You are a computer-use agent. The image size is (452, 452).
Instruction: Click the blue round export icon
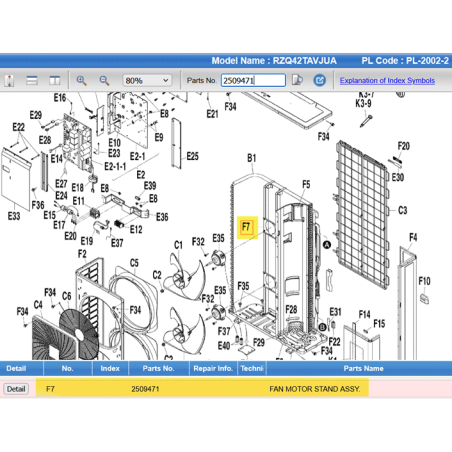pyautogui.click(x=319, y=80)
